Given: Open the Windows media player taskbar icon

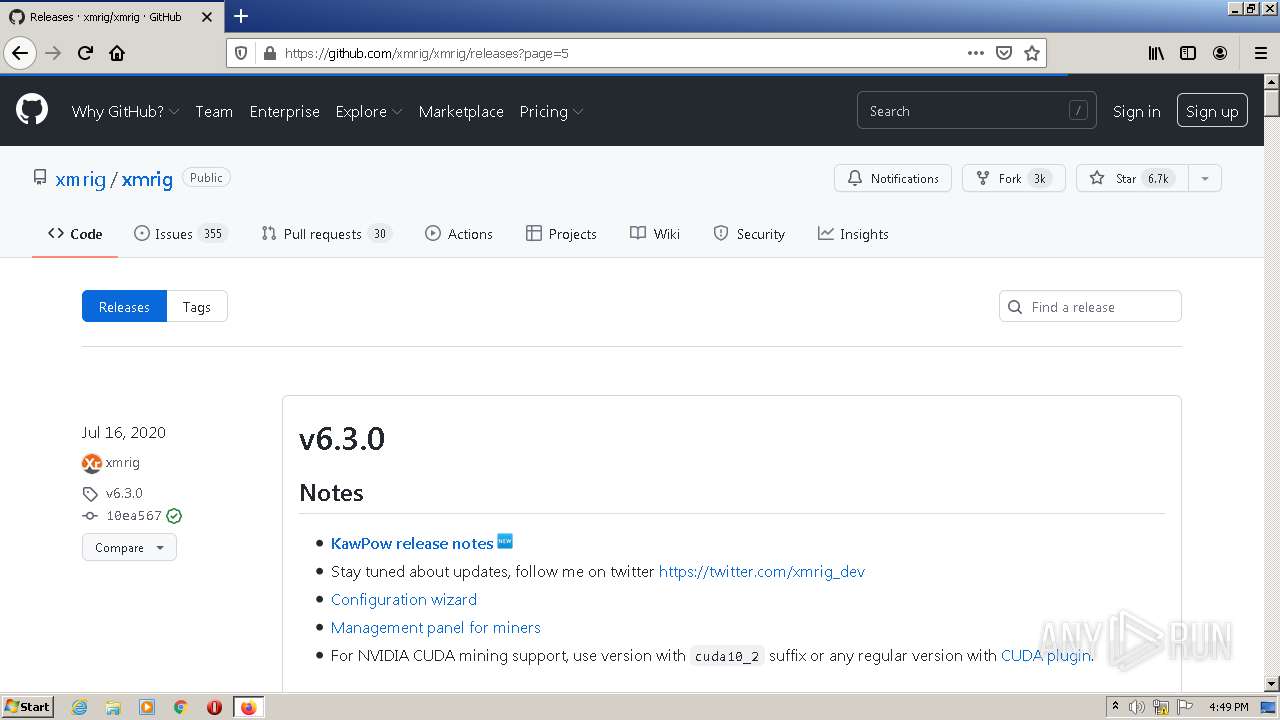Looking at the screenshot, I should pos(147,707).
